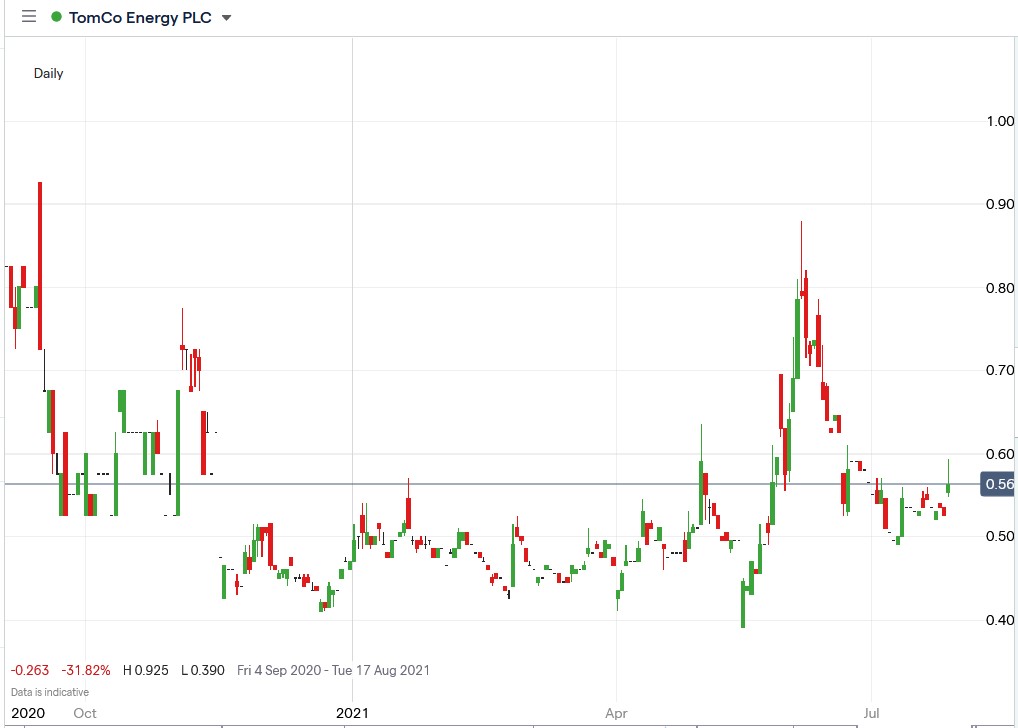This screenshot has width=1018, height=728.
Task: Click the Apr label on the time axis
Action: pyautogui.click(x=614, y=713)
